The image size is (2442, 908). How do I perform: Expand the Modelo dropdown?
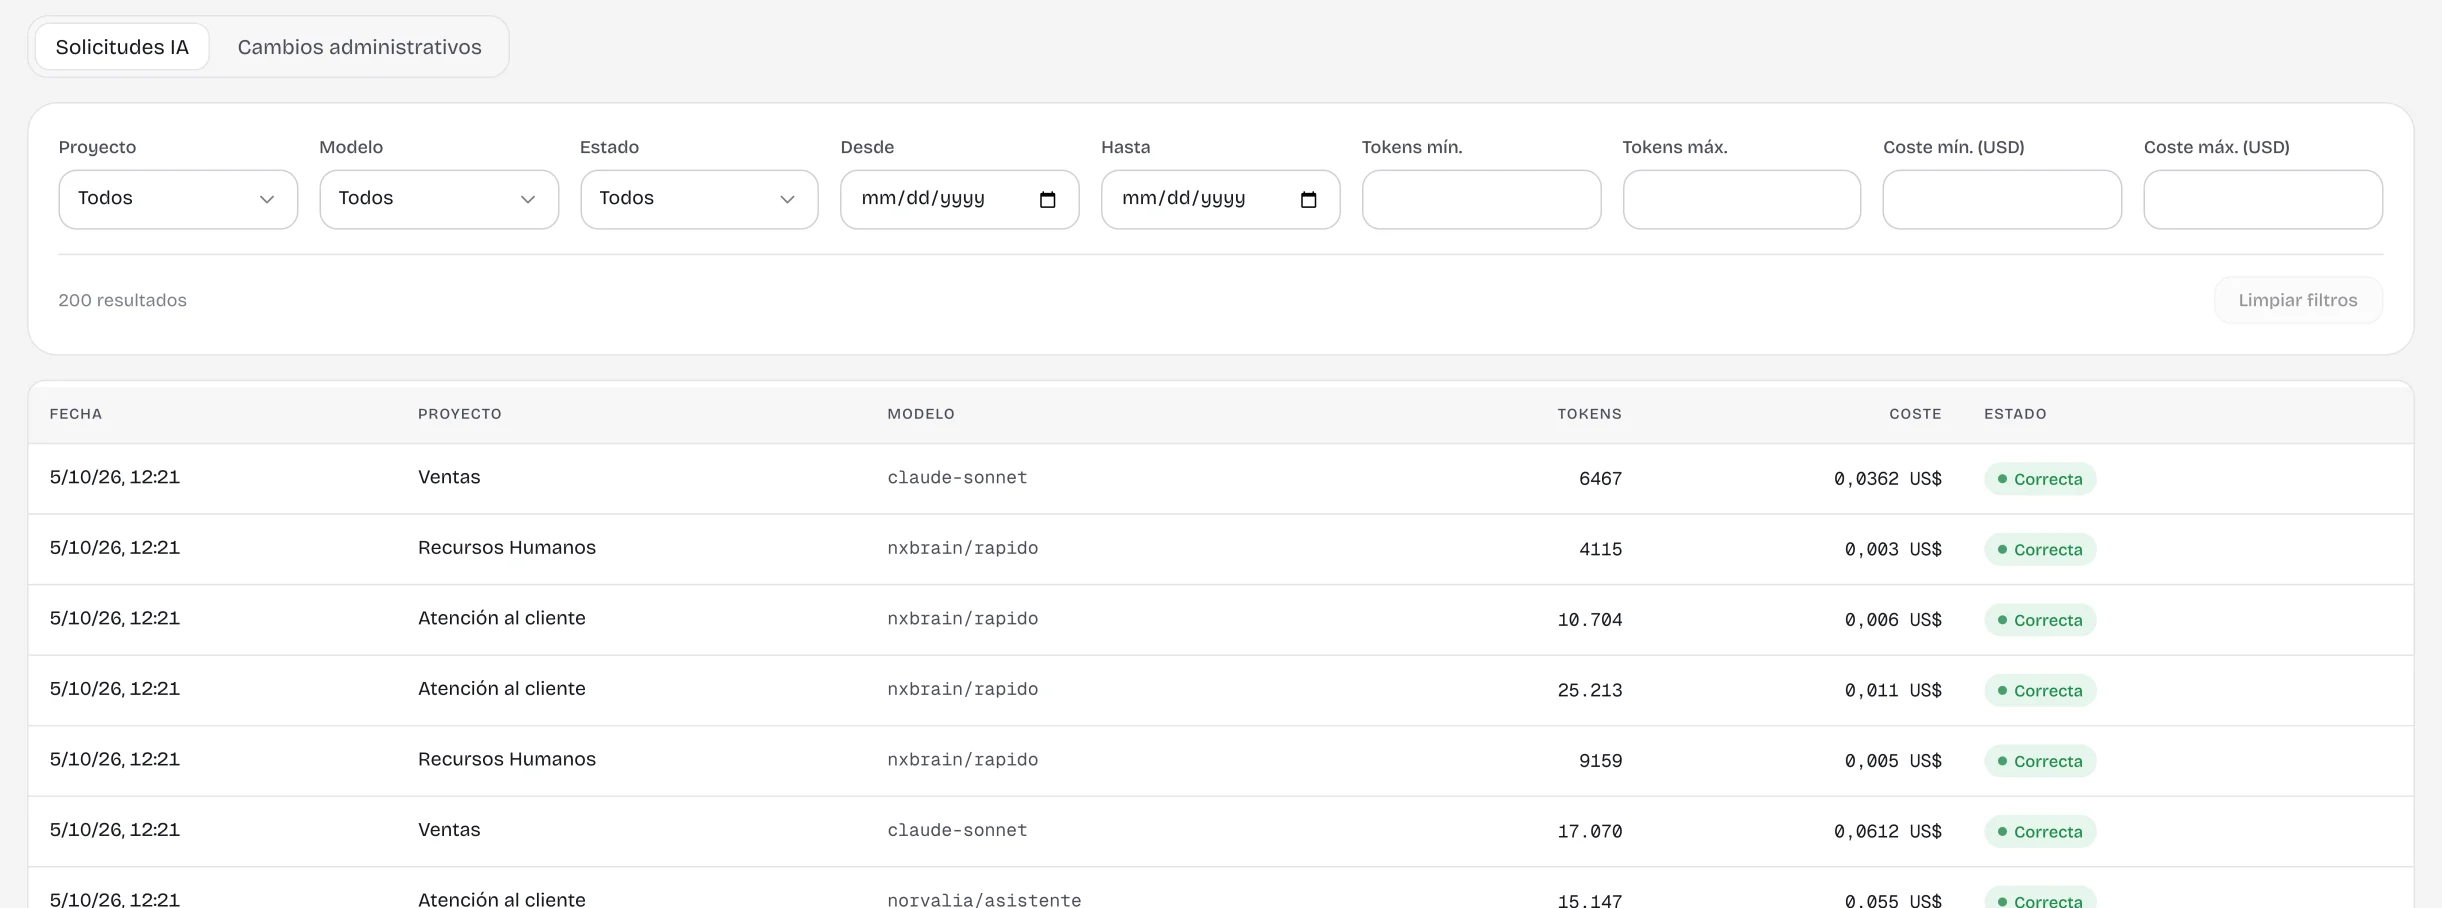pyautogui.click(x=439, y=199)
